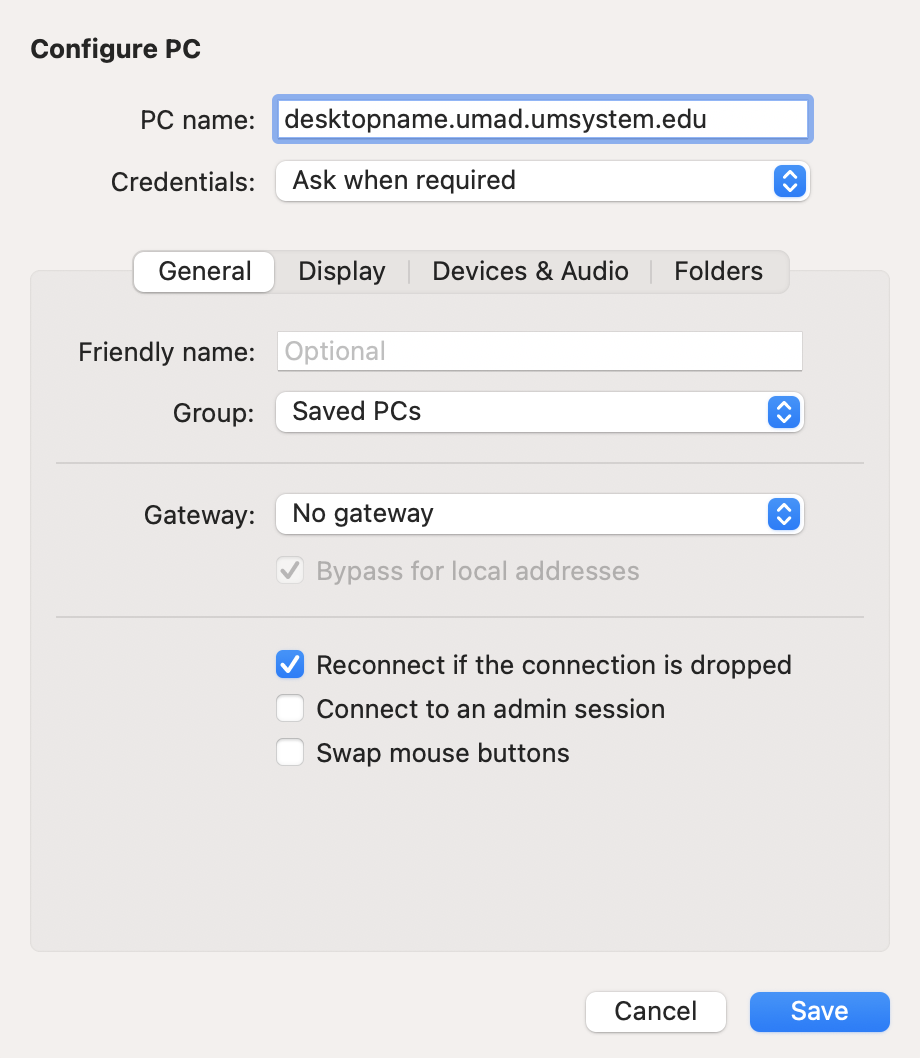Screen dimensions: 920x1058
Task: Open the Credentials dropdown chevron icon
Action: click(x=789, y=181)
